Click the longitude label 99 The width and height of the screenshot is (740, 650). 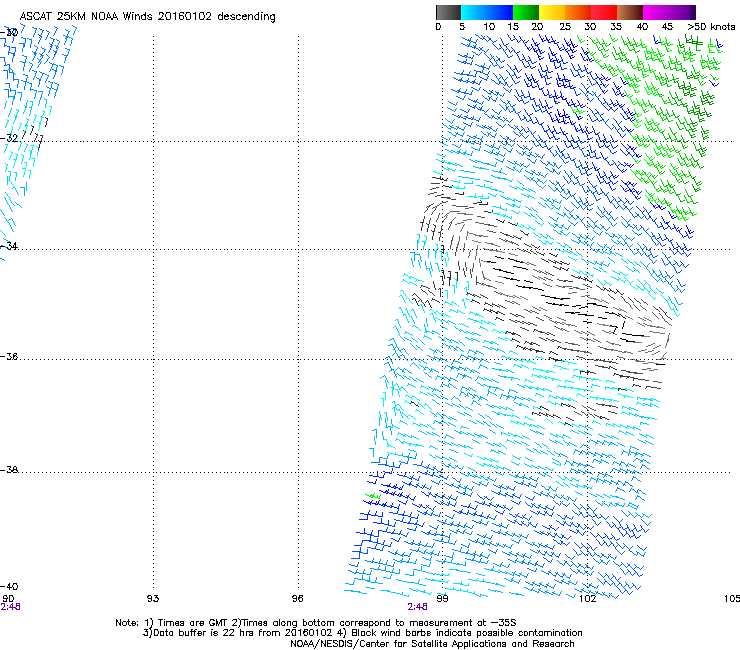[x=442, y=599]
